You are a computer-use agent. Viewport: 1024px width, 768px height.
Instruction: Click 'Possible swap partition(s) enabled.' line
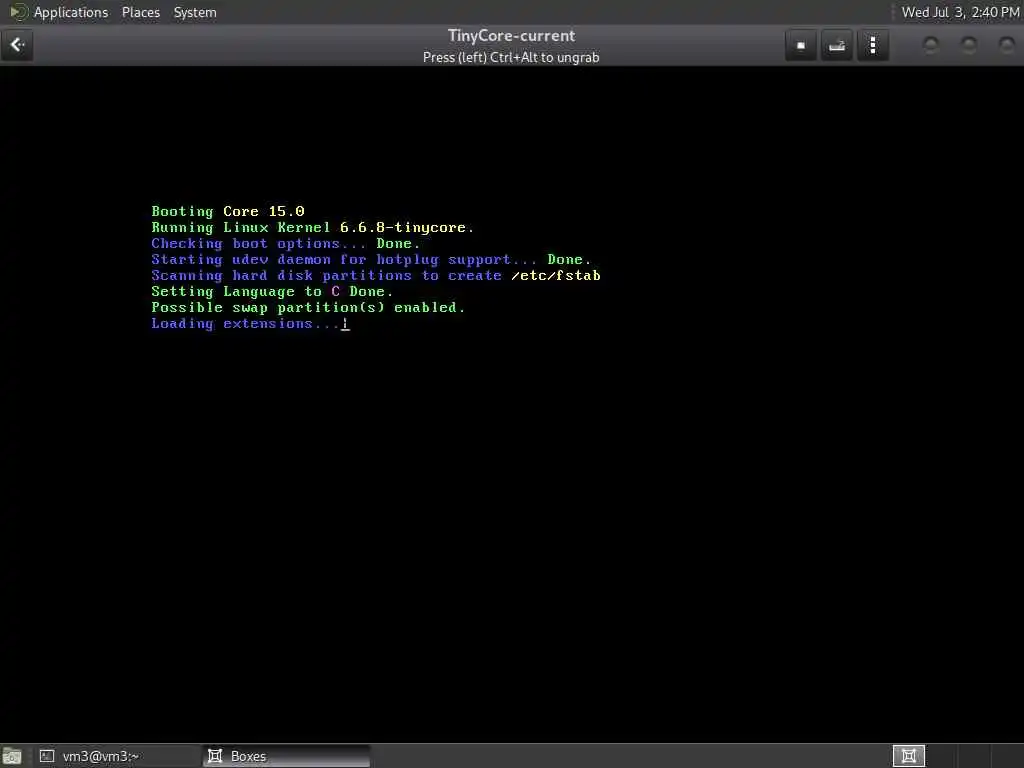308,308
